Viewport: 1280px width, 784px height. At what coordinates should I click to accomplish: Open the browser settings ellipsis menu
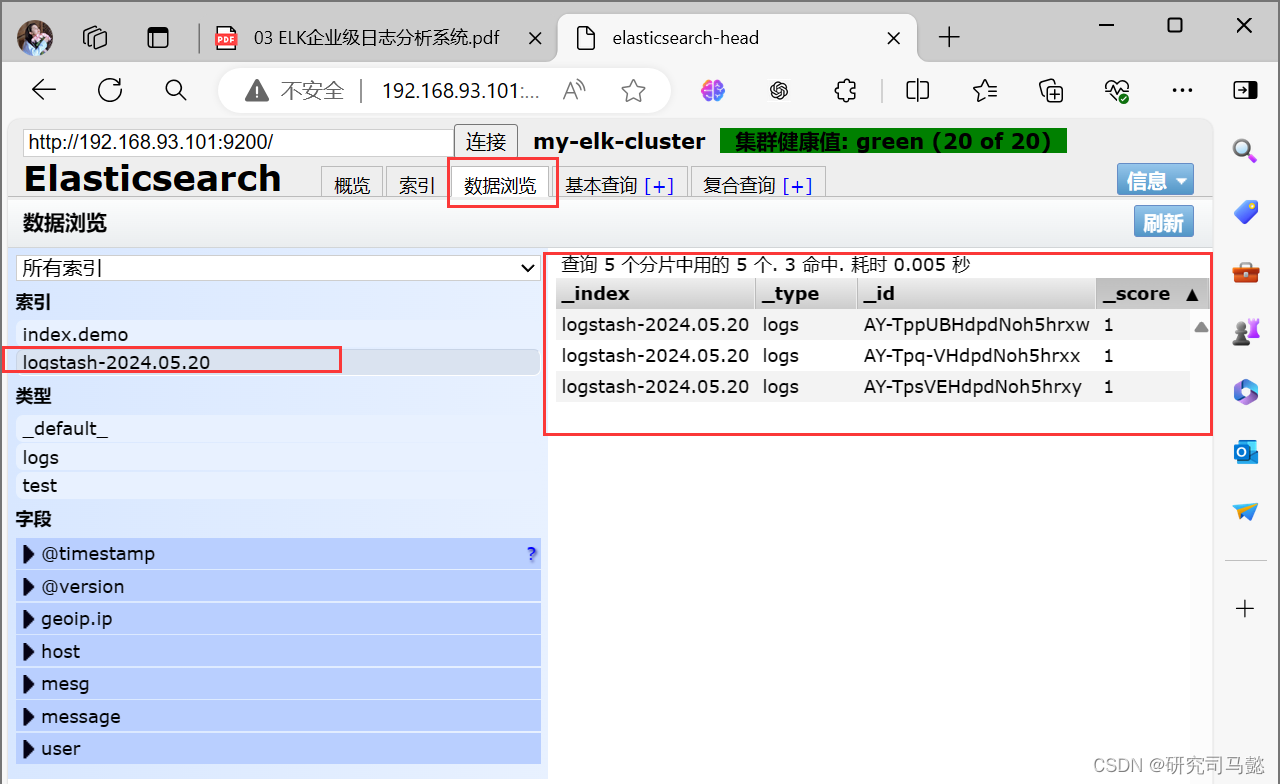1182,91
